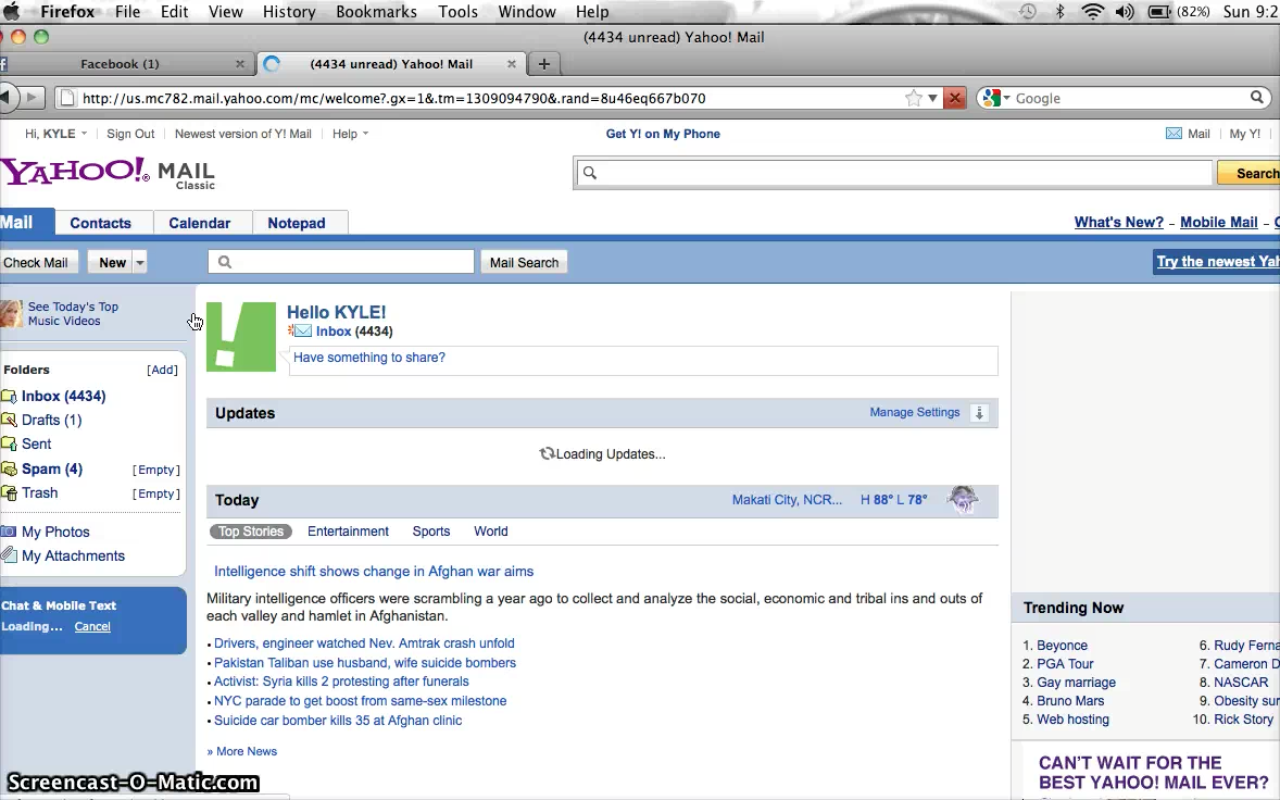Click the Makati City weather location link

[x=787, y=500]
